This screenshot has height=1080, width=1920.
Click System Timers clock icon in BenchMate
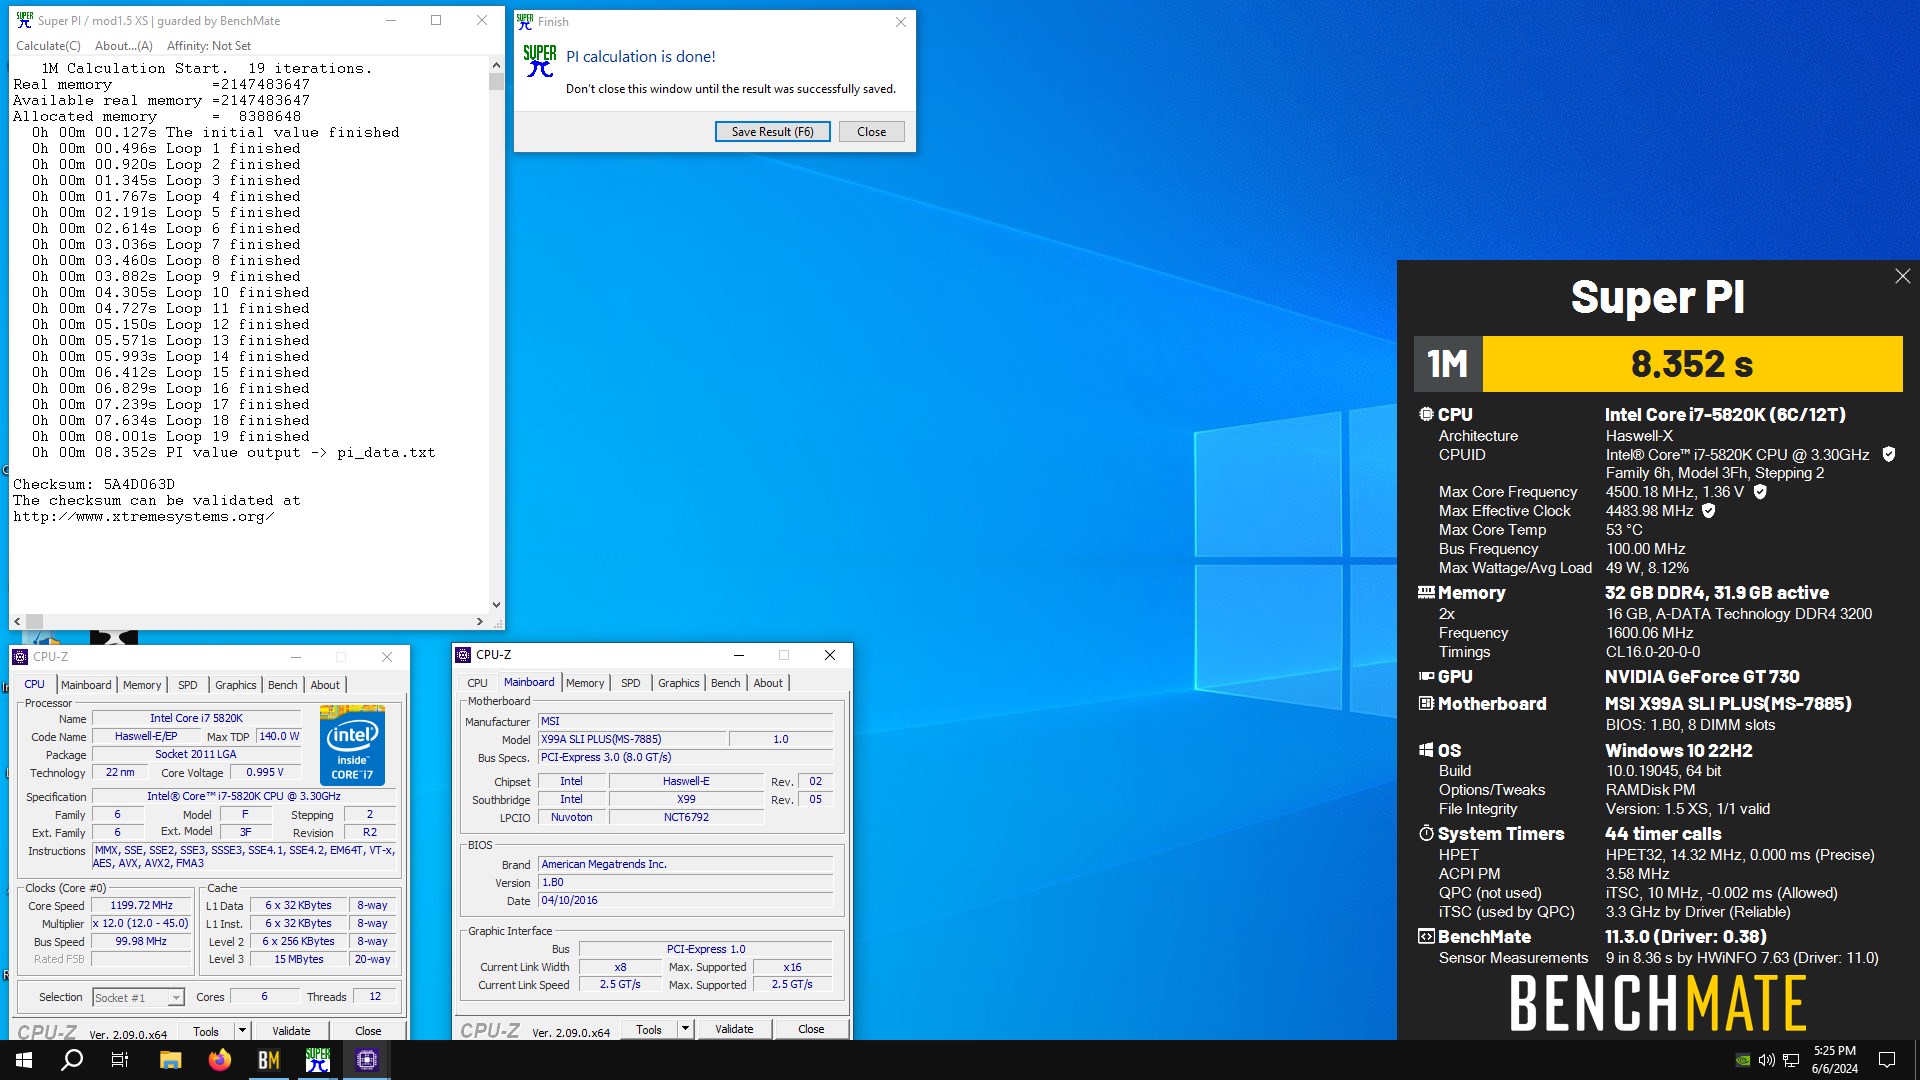point(1426,833)
